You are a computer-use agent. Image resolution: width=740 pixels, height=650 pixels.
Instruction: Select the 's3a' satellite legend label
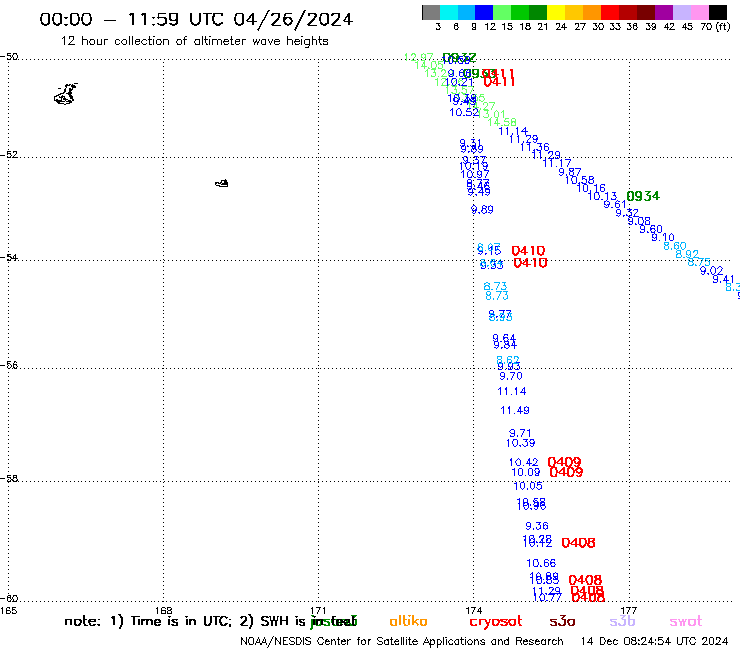point(562,621)
